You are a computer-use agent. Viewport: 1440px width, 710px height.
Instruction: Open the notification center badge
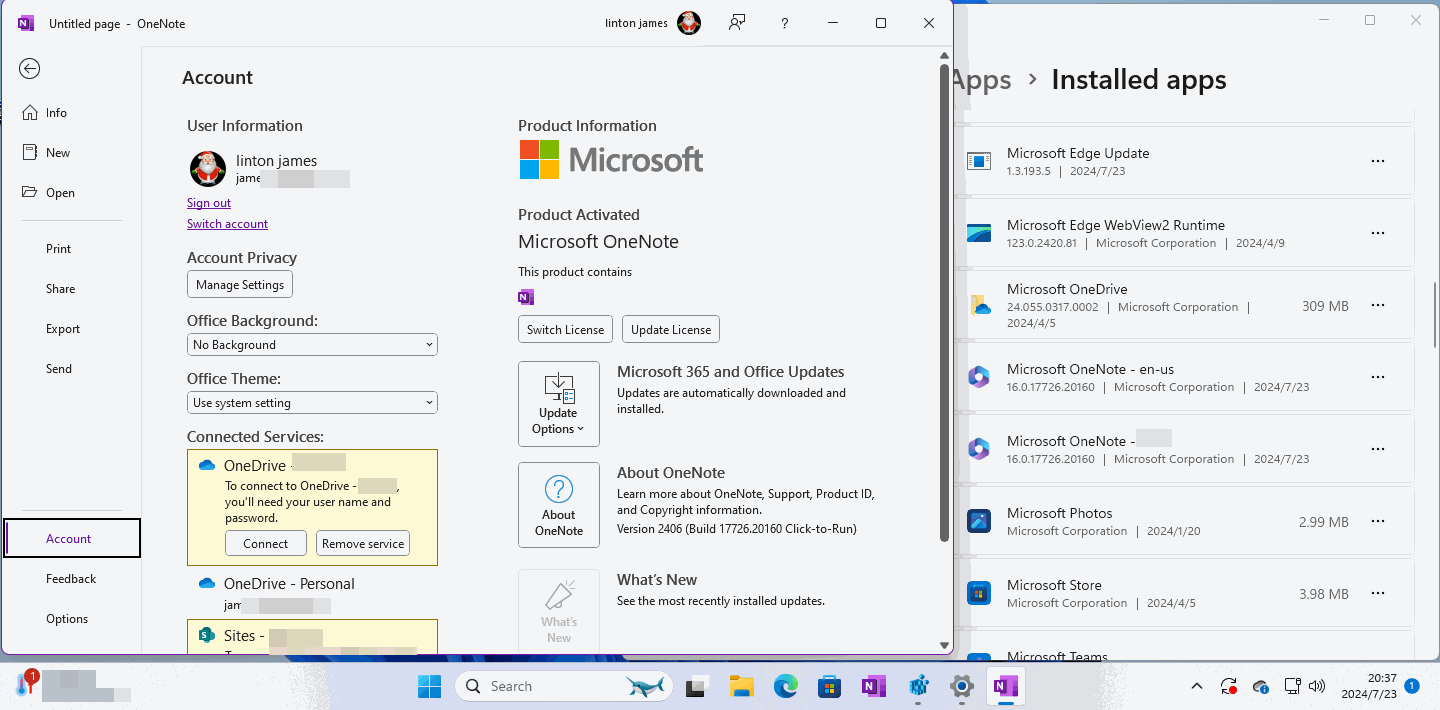(1411, 686)
